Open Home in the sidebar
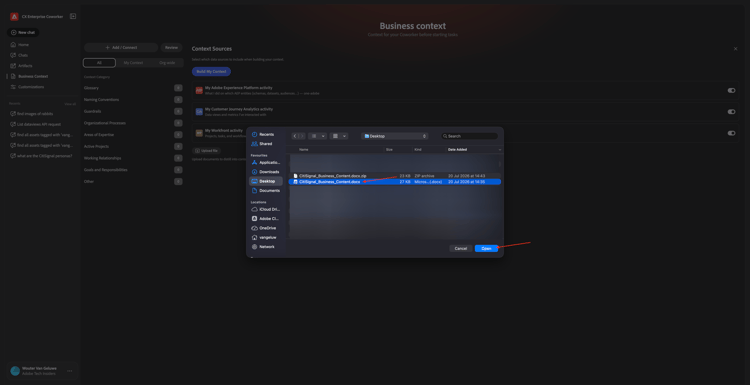Screen dimensions: 750x385 [x=23, y=44]
